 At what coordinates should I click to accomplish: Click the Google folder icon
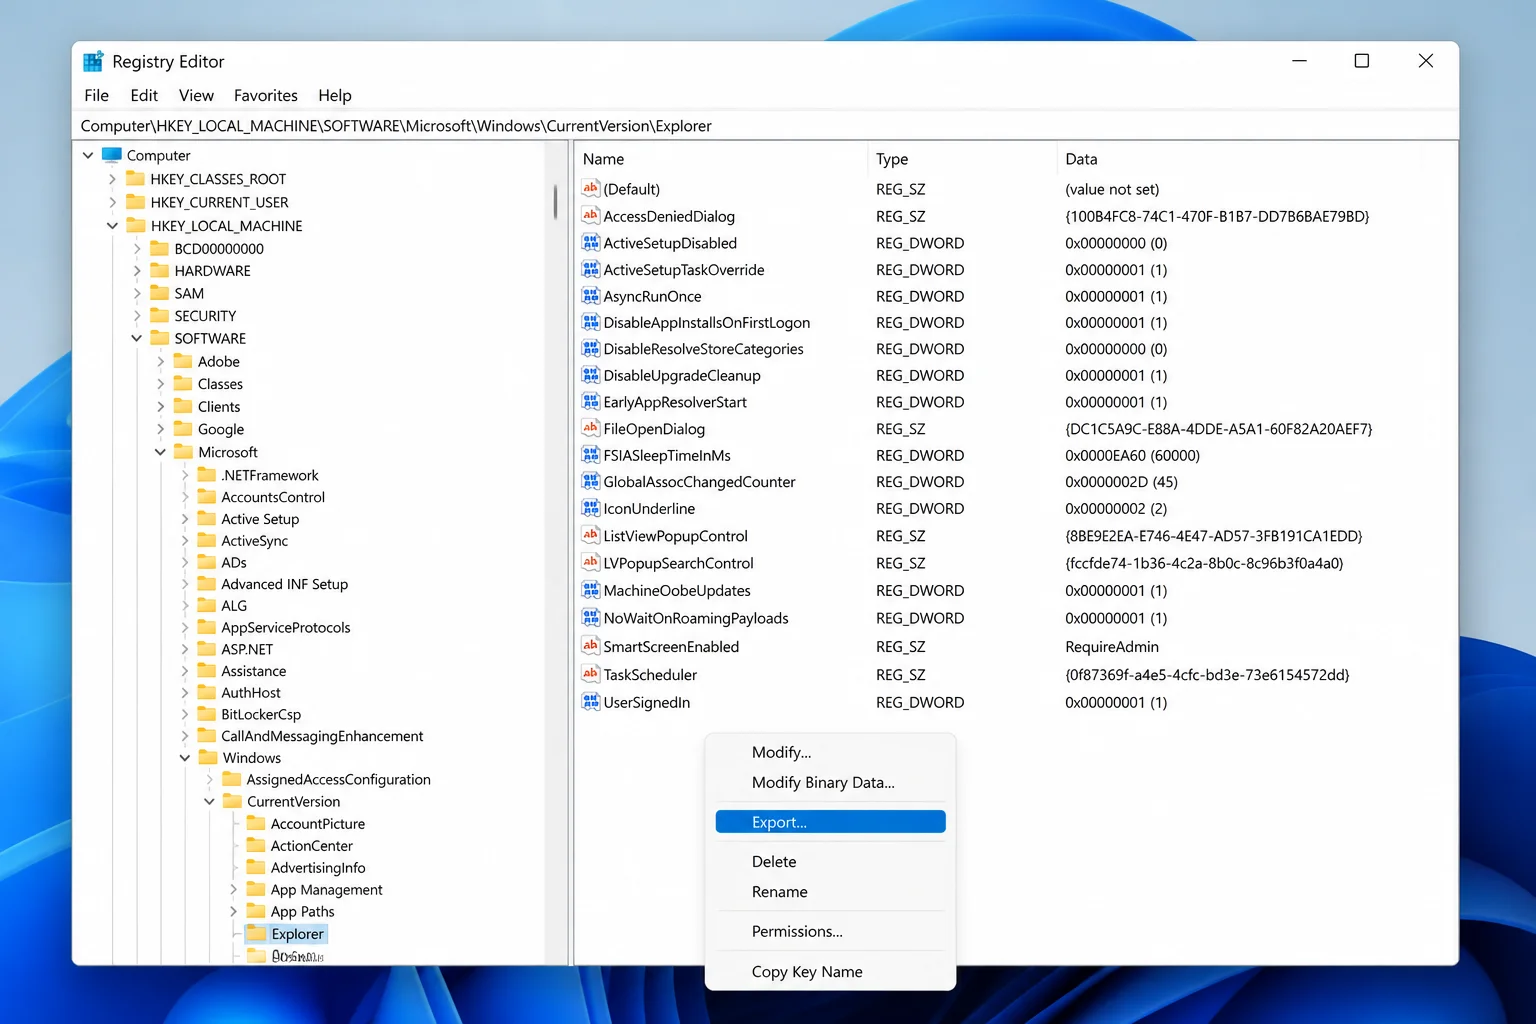183,429
